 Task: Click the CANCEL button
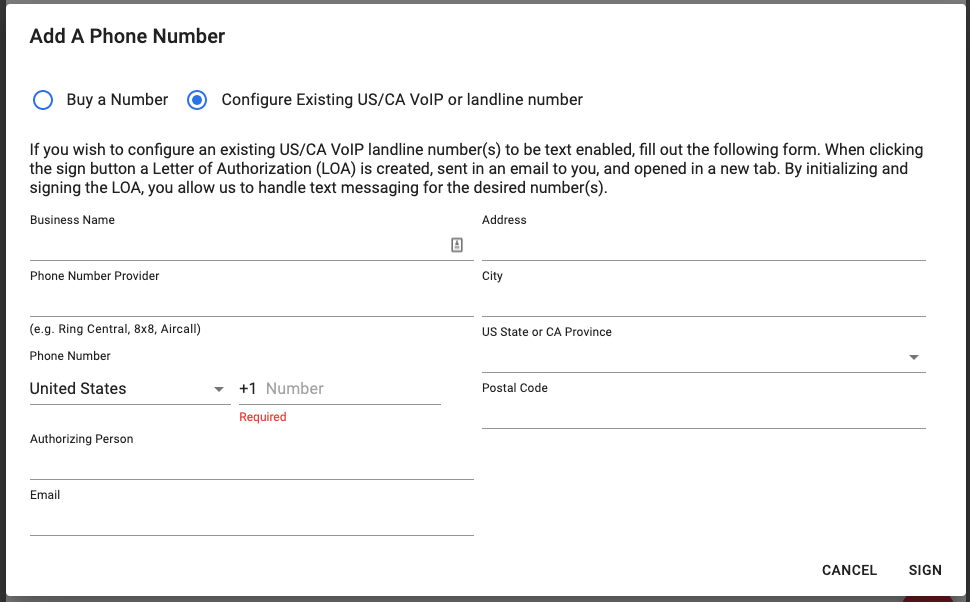coord(849,570)
